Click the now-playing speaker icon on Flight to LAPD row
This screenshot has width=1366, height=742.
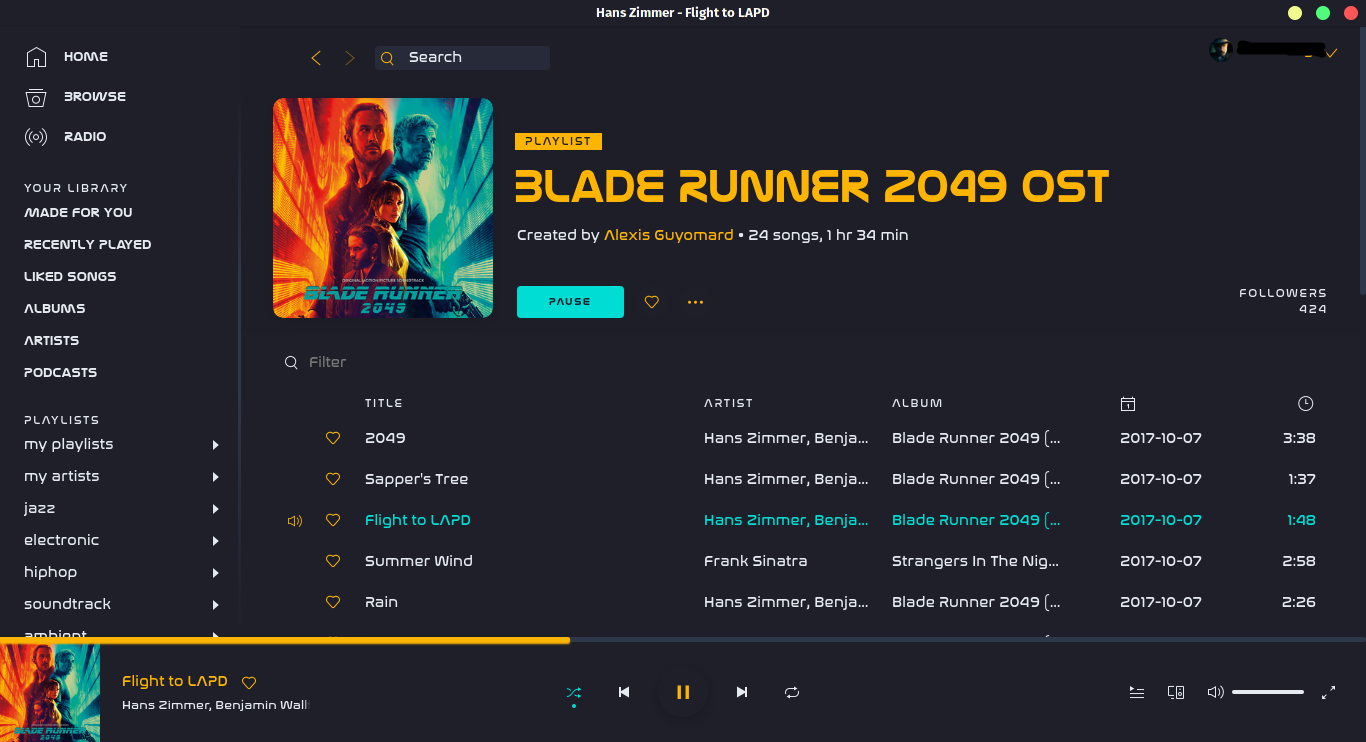pos(295,521)
